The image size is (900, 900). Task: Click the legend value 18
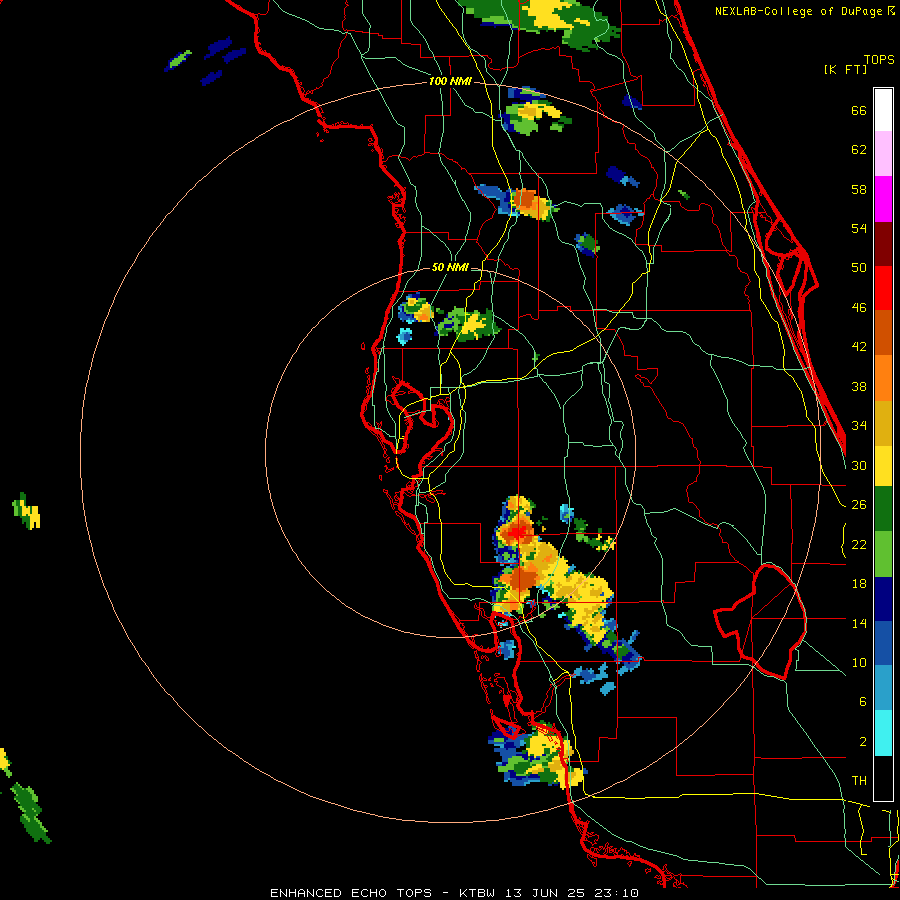(x=859, y=584)
